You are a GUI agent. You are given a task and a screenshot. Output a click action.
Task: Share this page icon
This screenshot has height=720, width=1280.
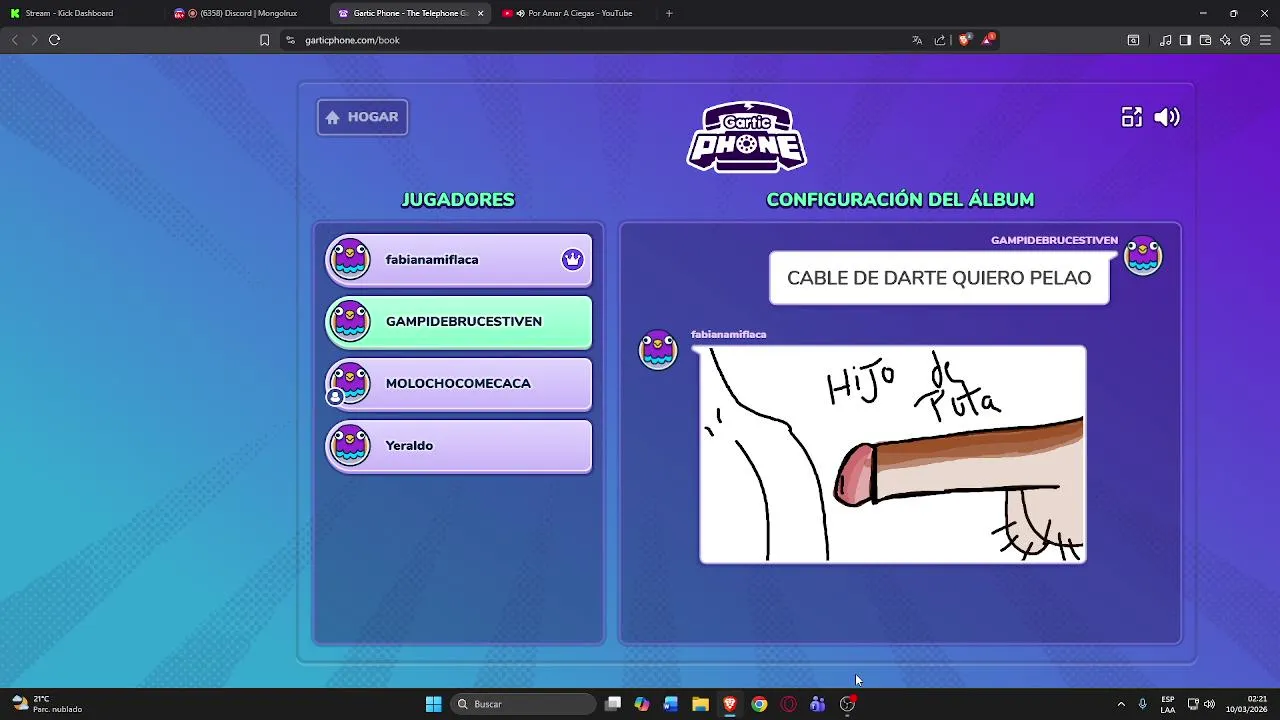[x=940, y=40]
